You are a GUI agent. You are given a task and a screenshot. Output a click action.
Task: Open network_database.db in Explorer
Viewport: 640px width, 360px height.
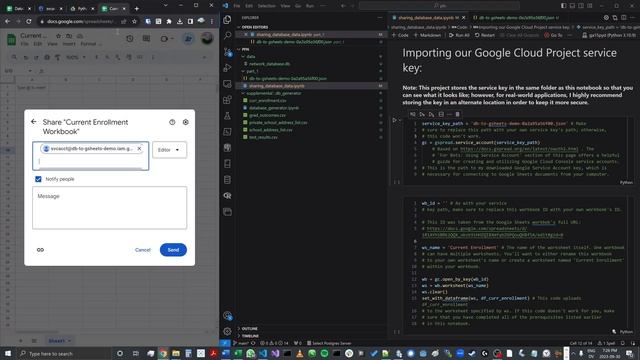pyautogui.click(x=269, y=64)
